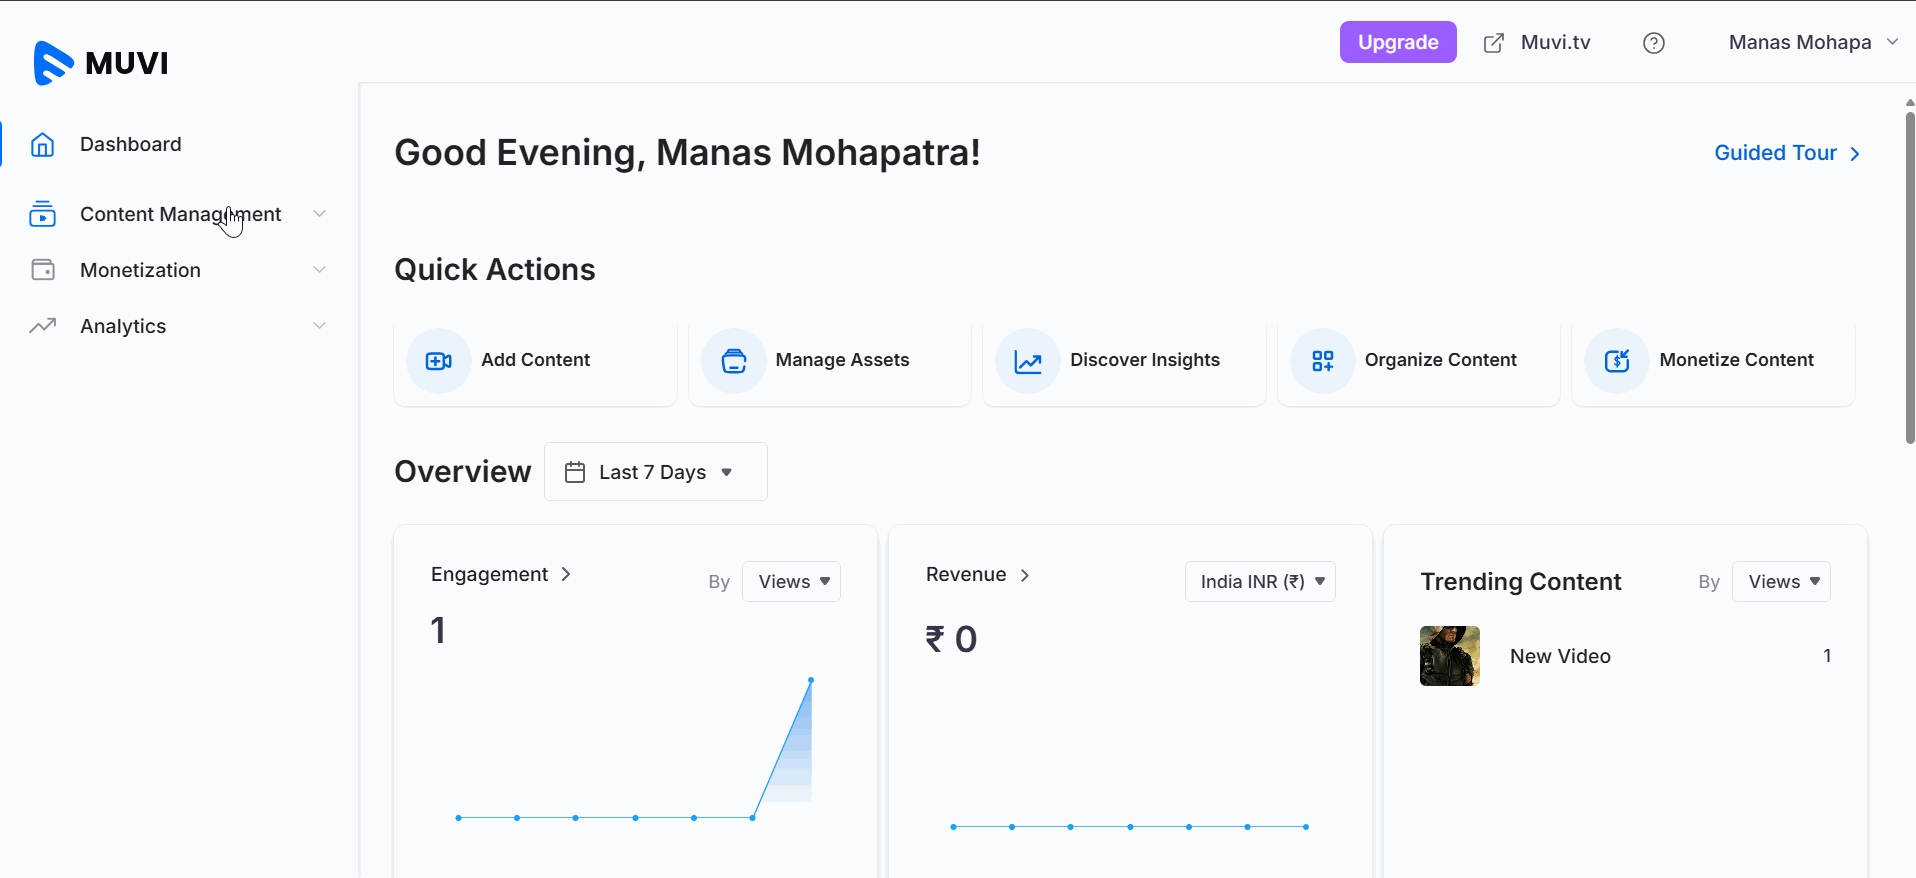Start the Guided Tour link
Viewport: 1916px width, 878px height.
(1786, 153)
